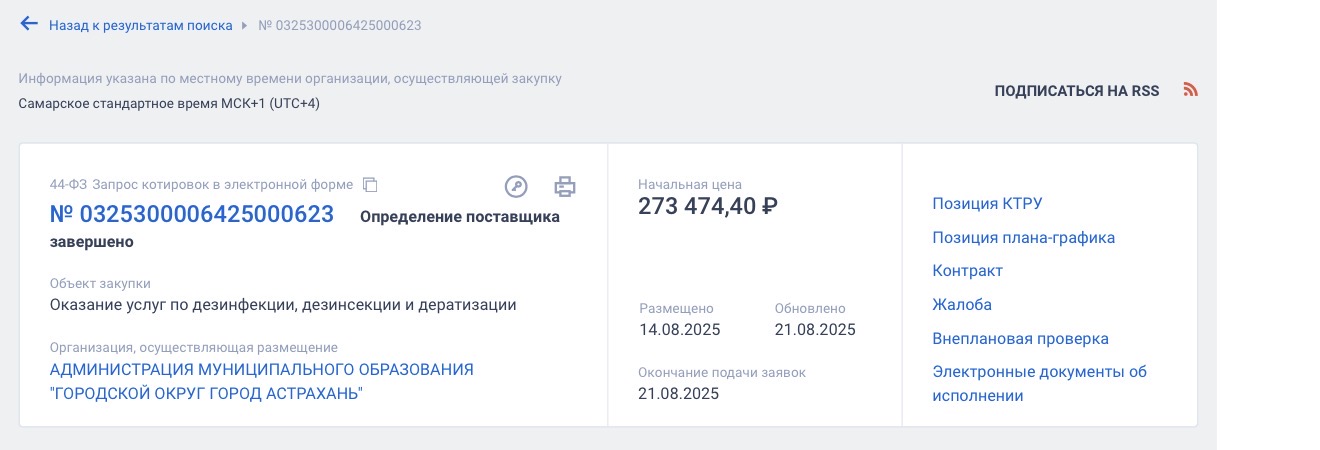
Task: Click the printer icon to print the notice
Action: point(565,186)
